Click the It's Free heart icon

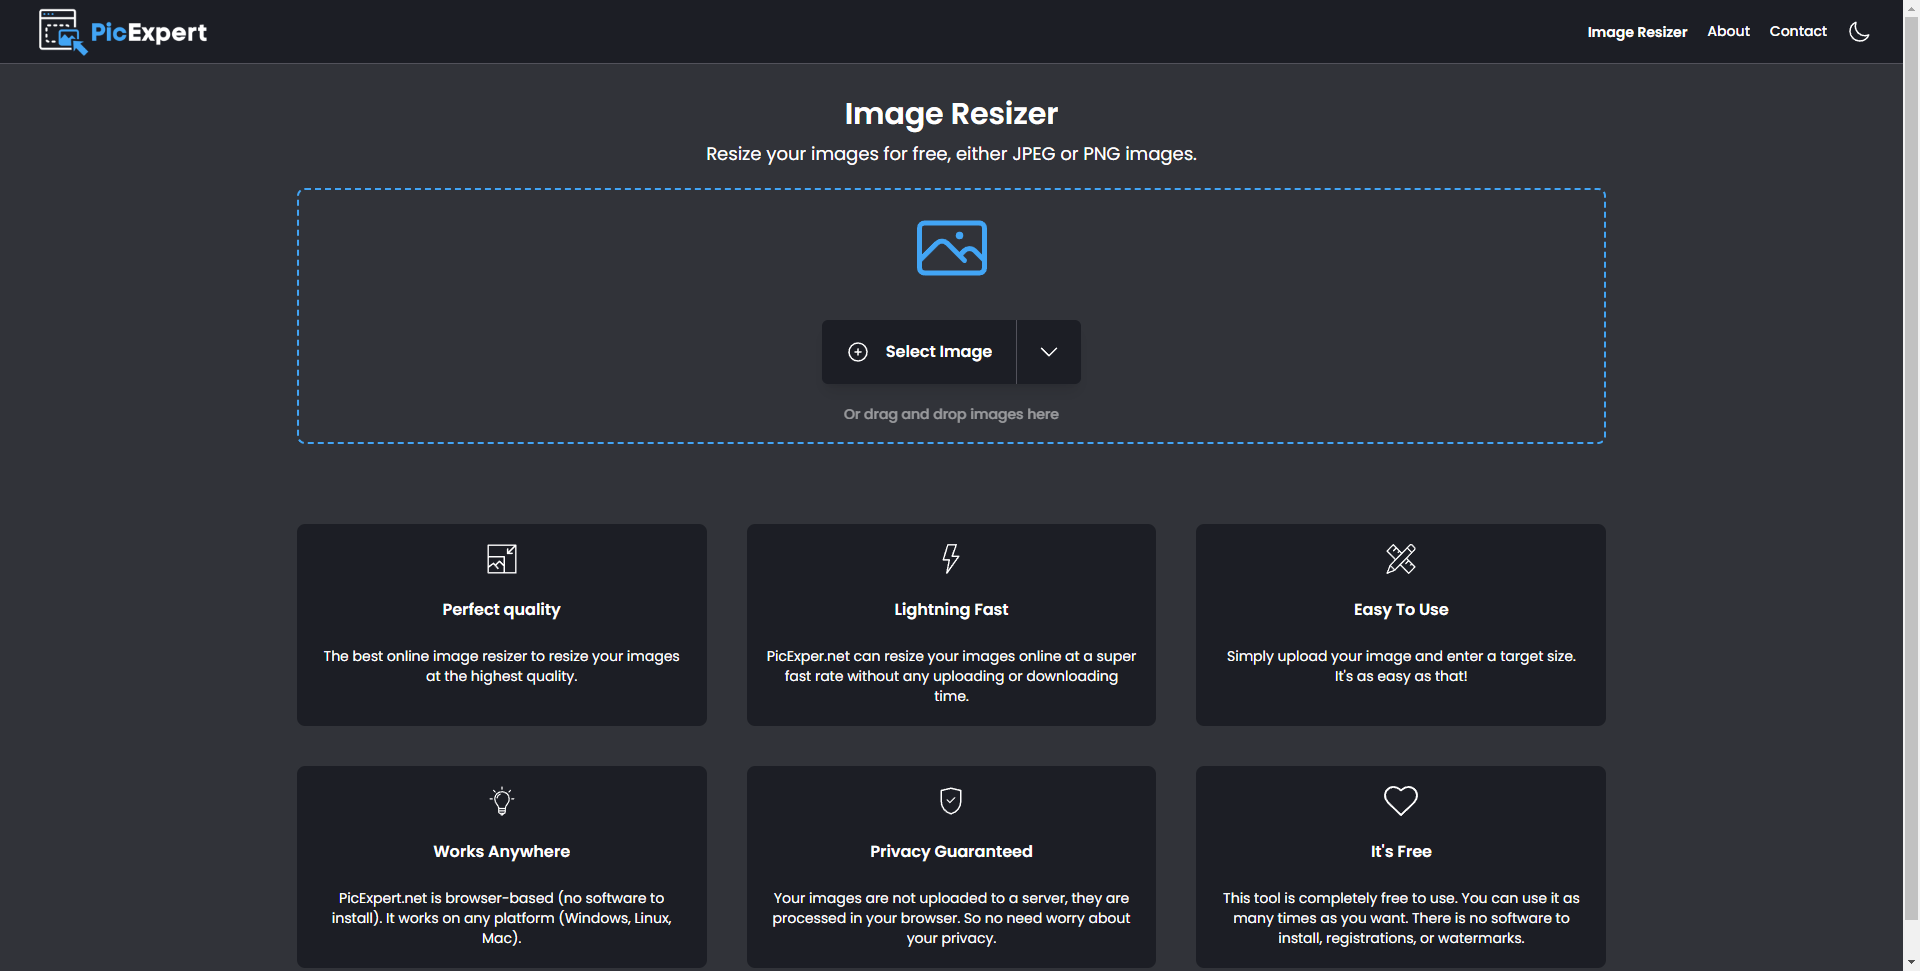pyautogui.click(x=1400, y=801)
